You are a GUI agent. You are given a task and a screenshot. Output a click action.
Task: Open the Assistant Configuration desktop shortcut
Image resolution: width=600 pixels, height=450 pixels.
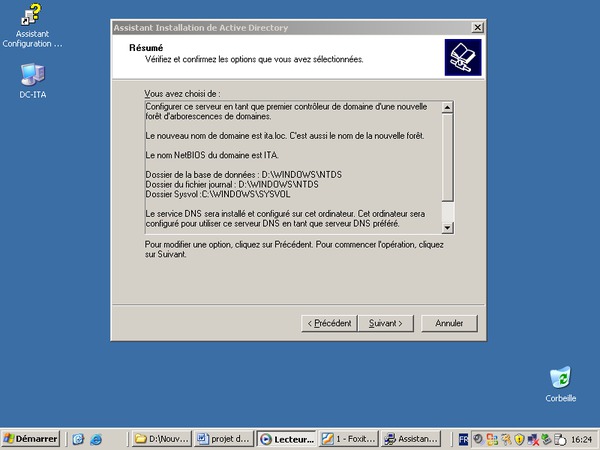point(32,26)
